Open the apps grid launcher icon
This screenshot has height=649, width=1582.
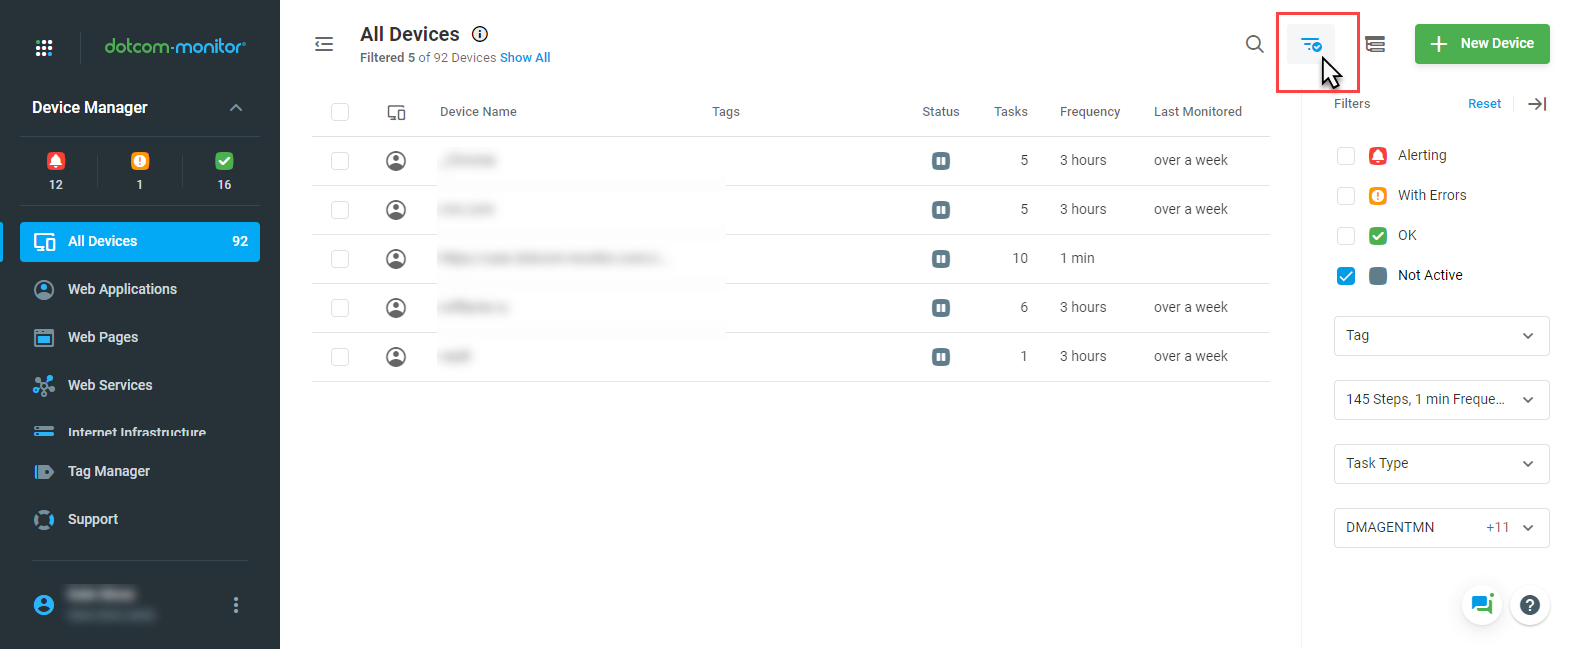44,47
